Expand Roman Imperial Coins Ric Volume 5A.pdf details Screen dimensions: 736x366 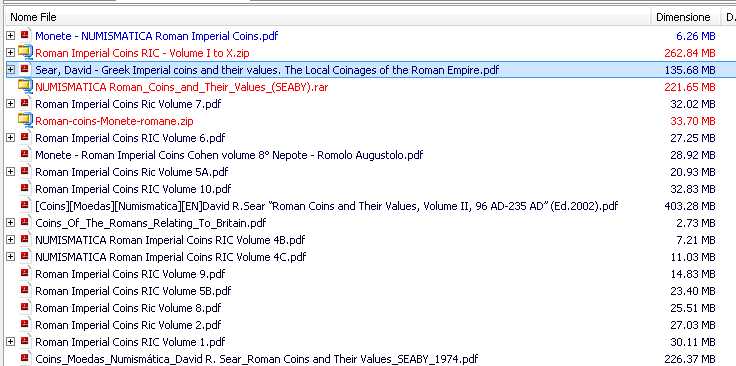click(11, 172)
